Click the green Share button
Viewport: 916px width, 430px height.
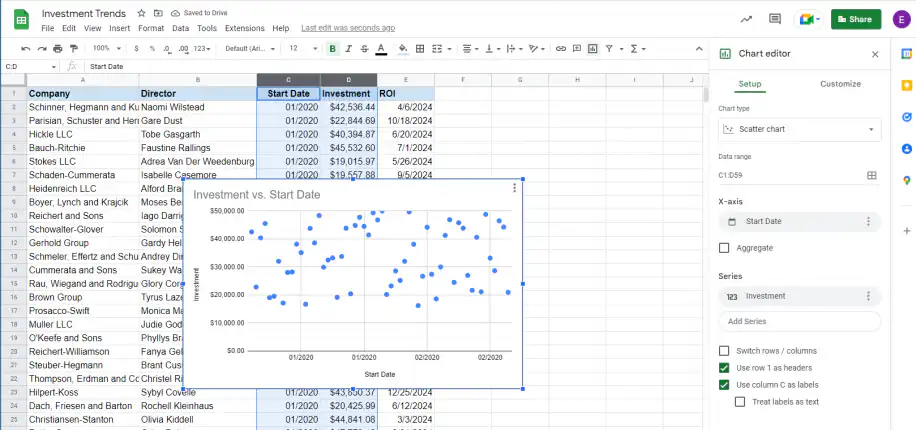(x=856, y=19)
